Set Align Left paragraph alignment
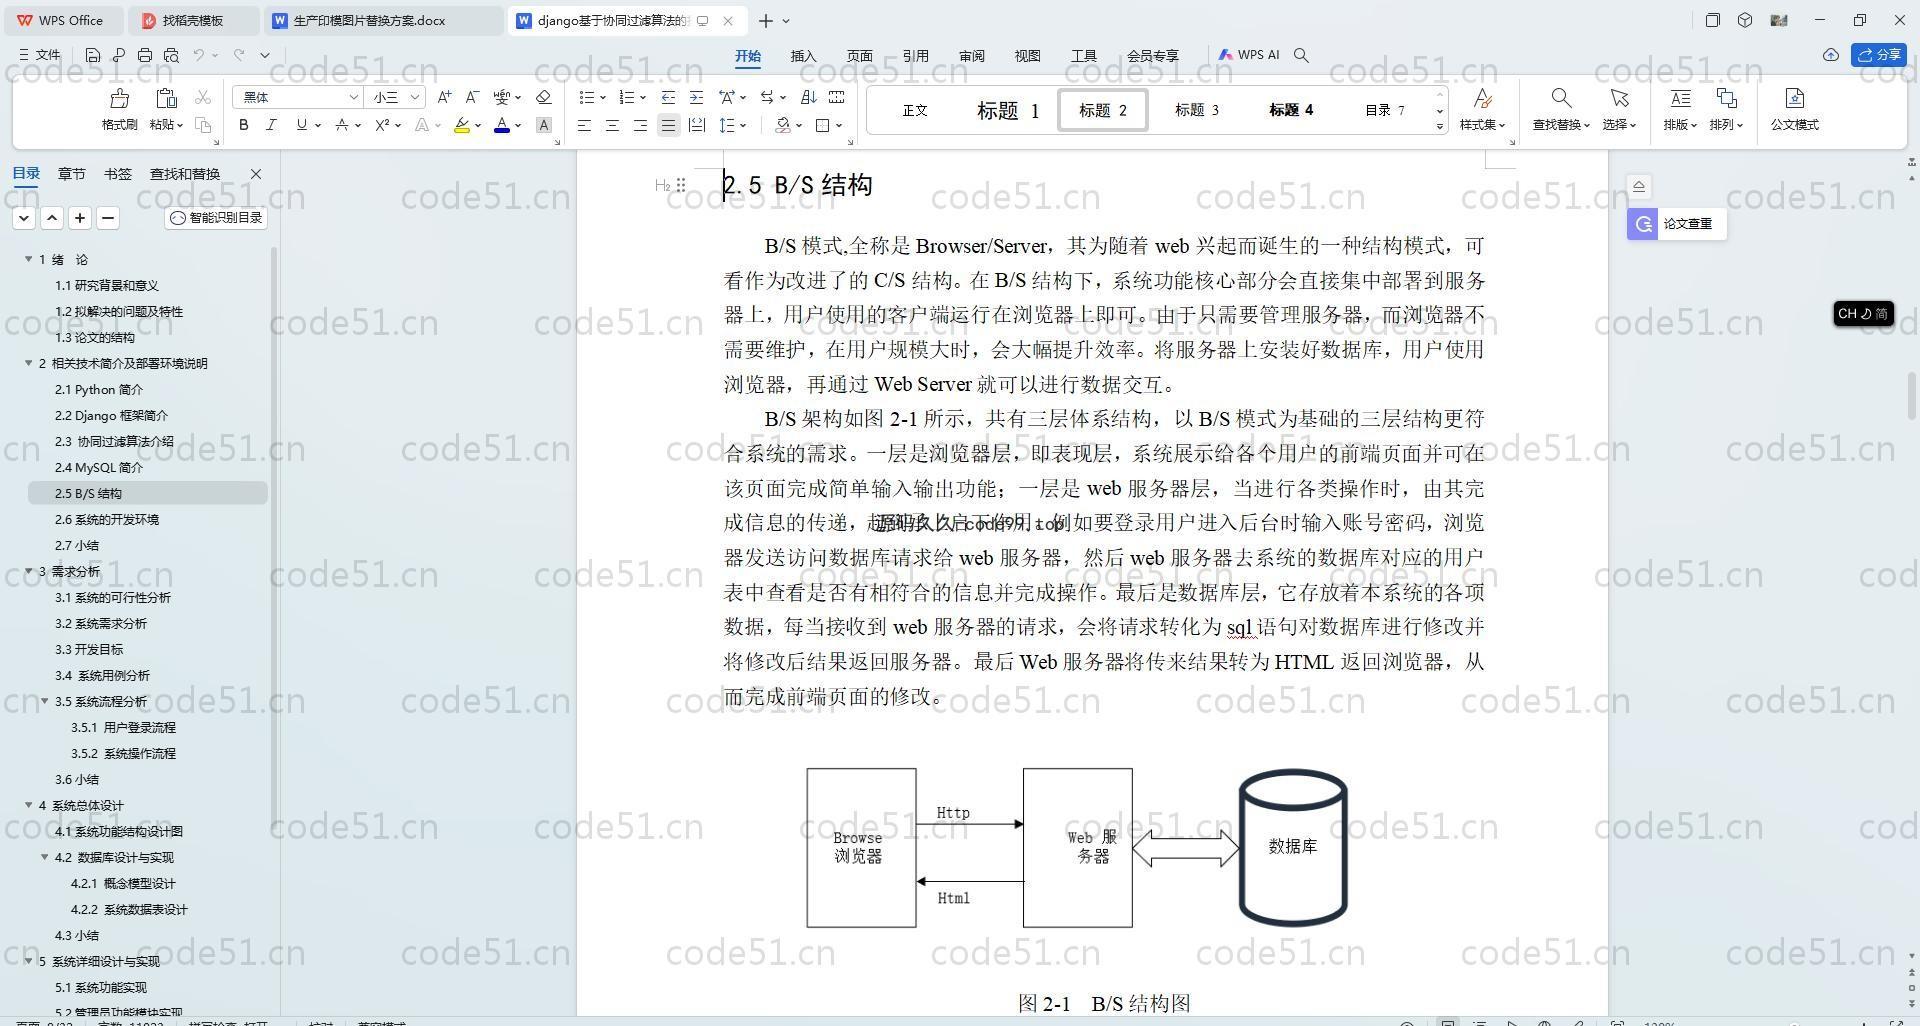This screenshot has width=1920, height=1026. (x=584, y=125)
